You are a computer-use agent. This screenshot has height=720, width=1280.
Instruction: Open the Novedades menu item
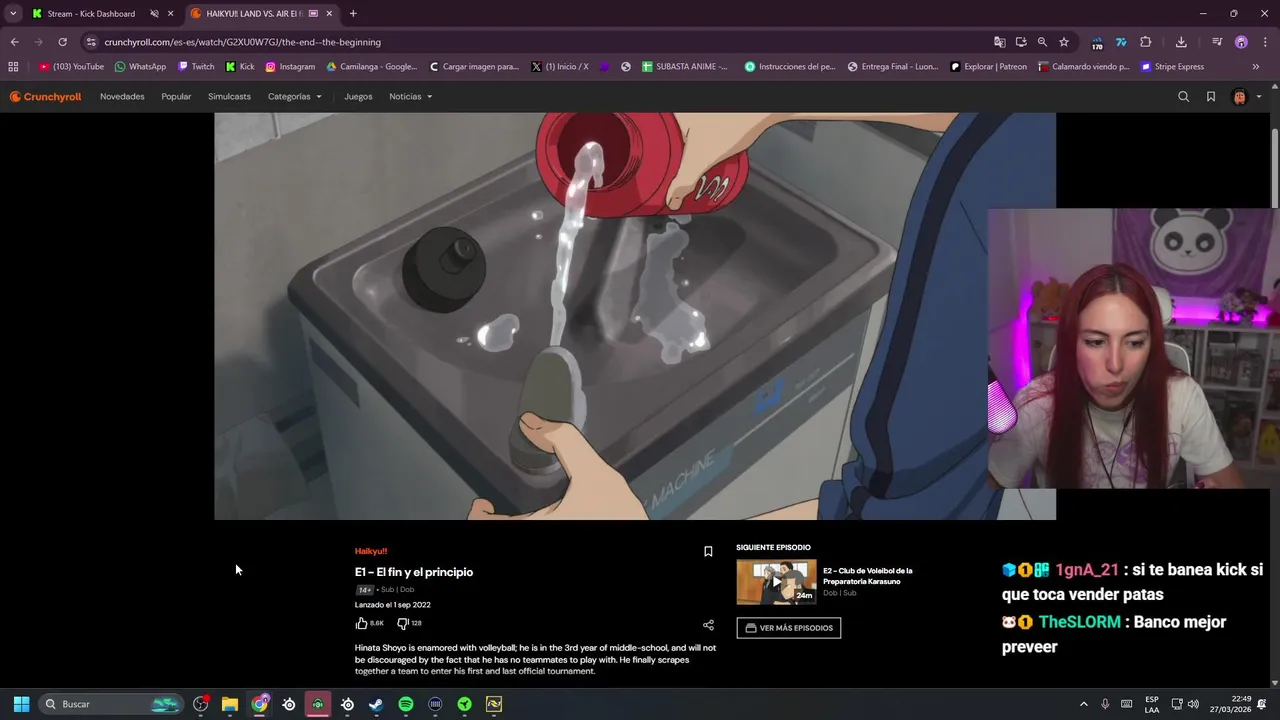[x=122, y=97]
